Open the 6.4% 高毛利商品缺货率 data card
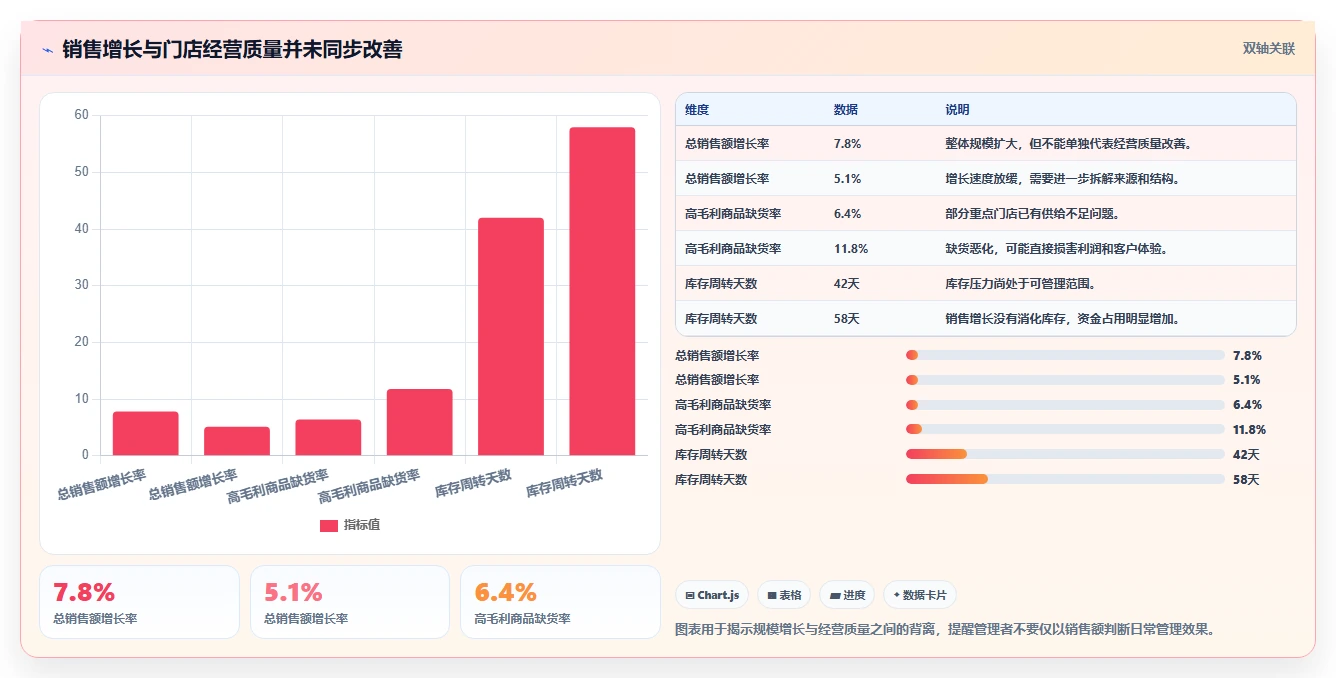 tap(561, 602)
